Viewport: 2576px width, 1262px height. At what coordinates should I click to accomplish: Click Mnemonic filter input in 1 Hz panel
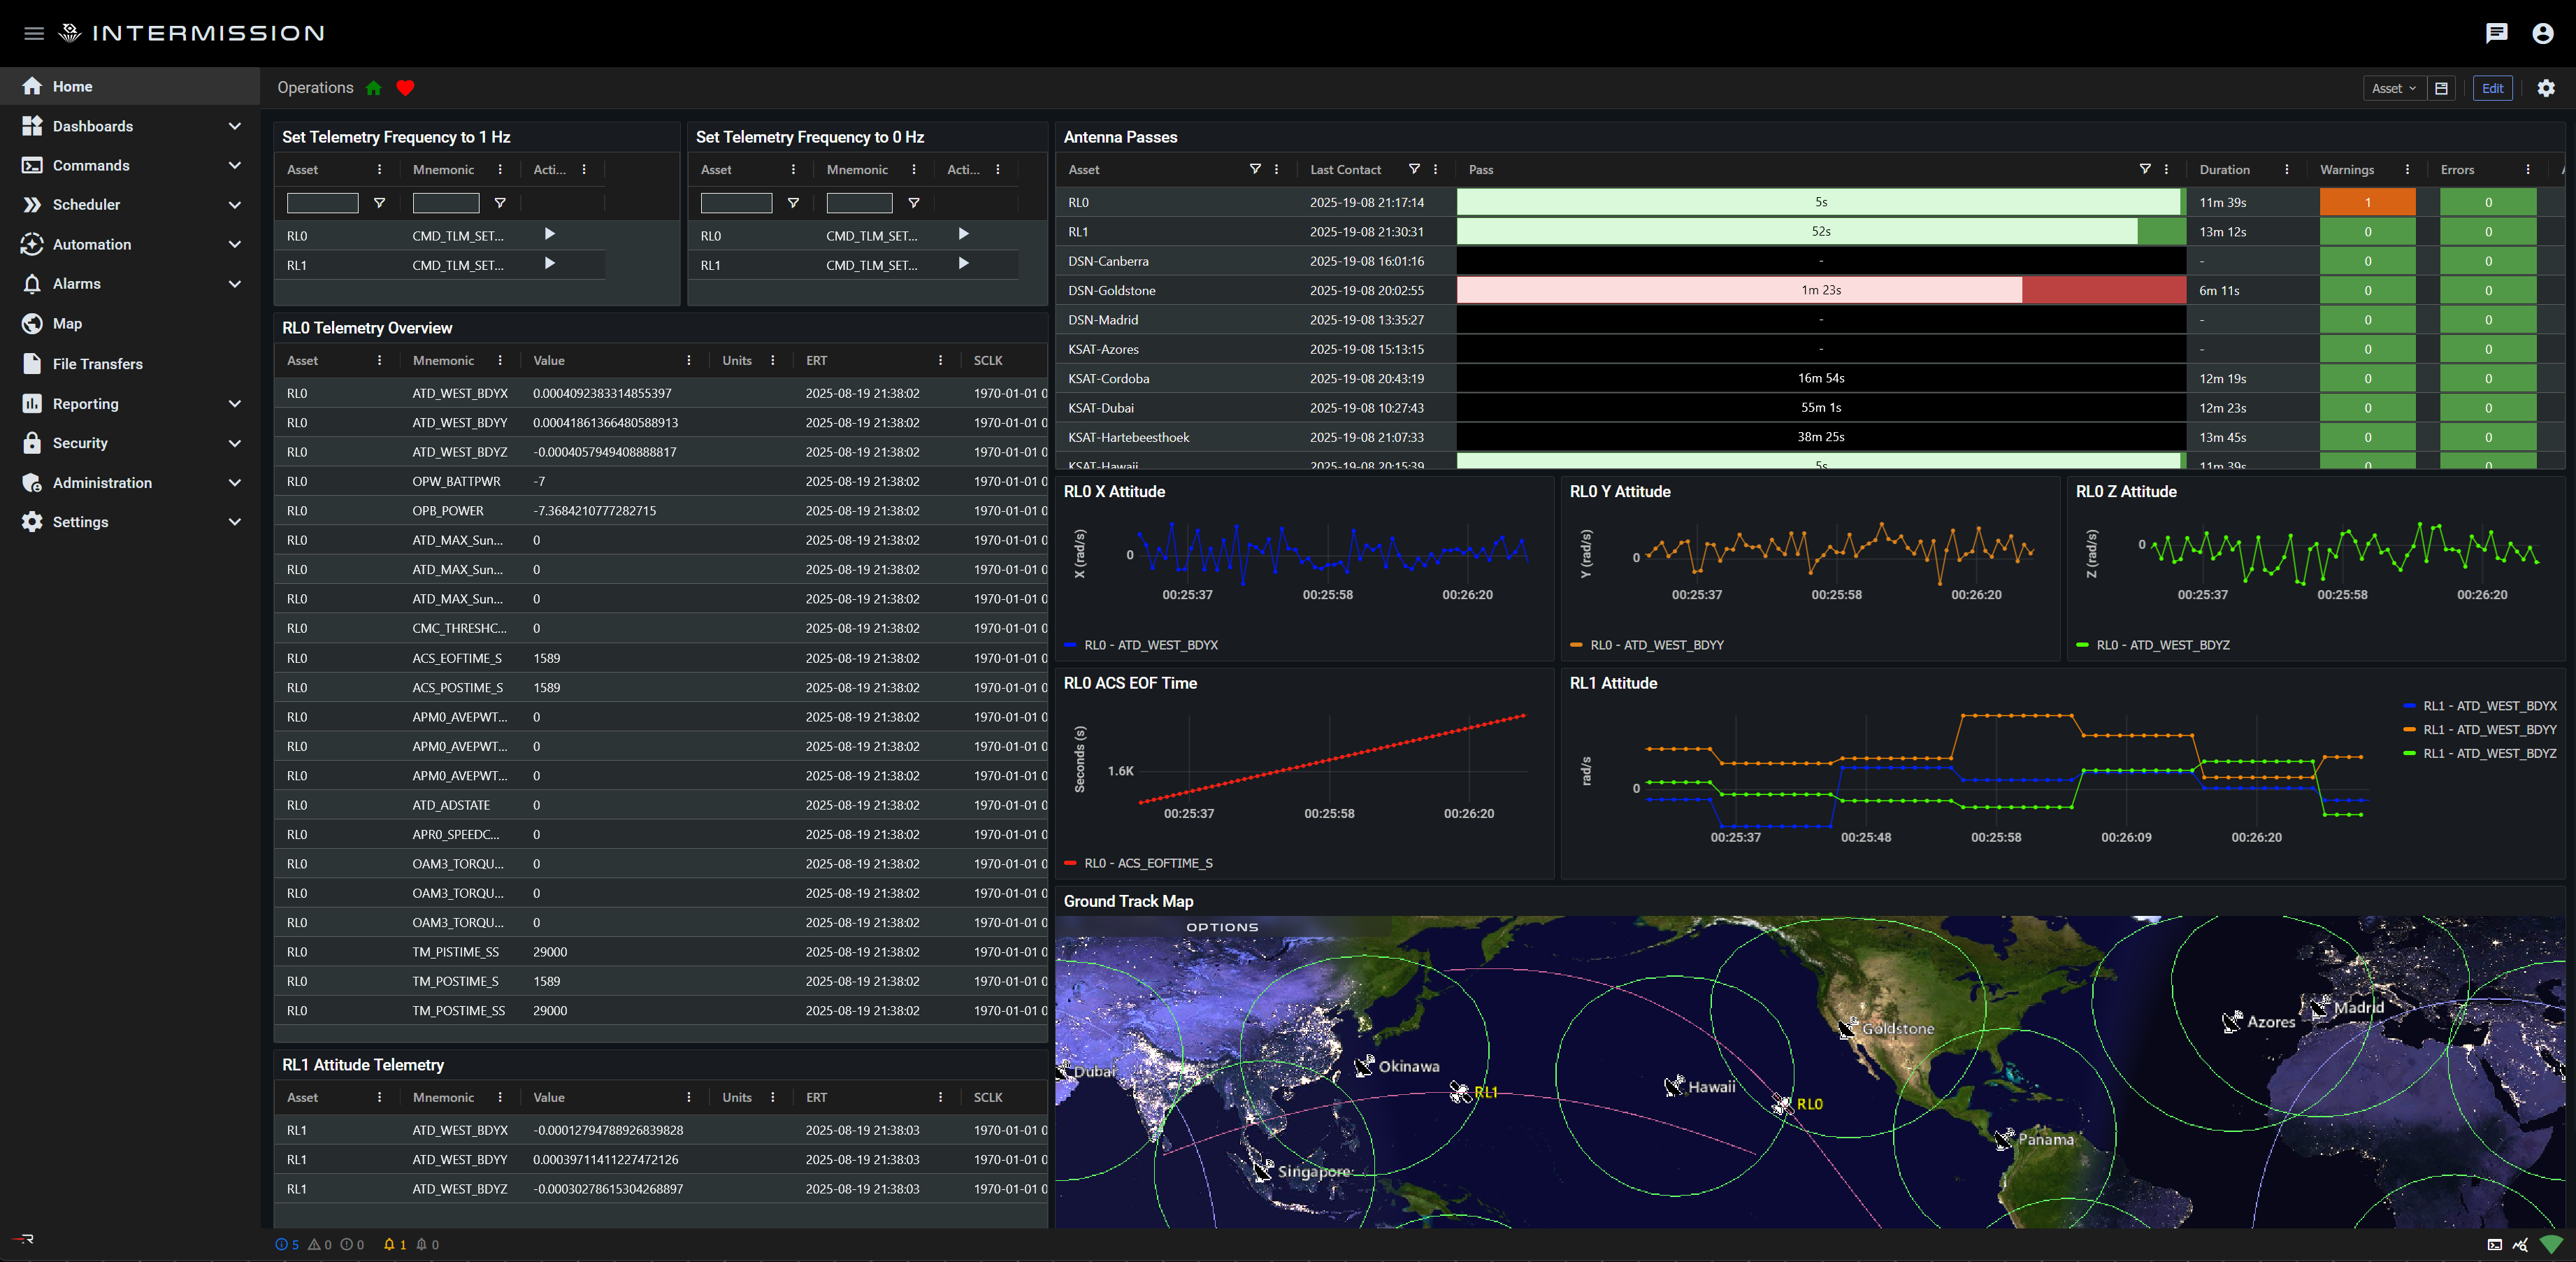pyautogui.click(x=446, y=203)
